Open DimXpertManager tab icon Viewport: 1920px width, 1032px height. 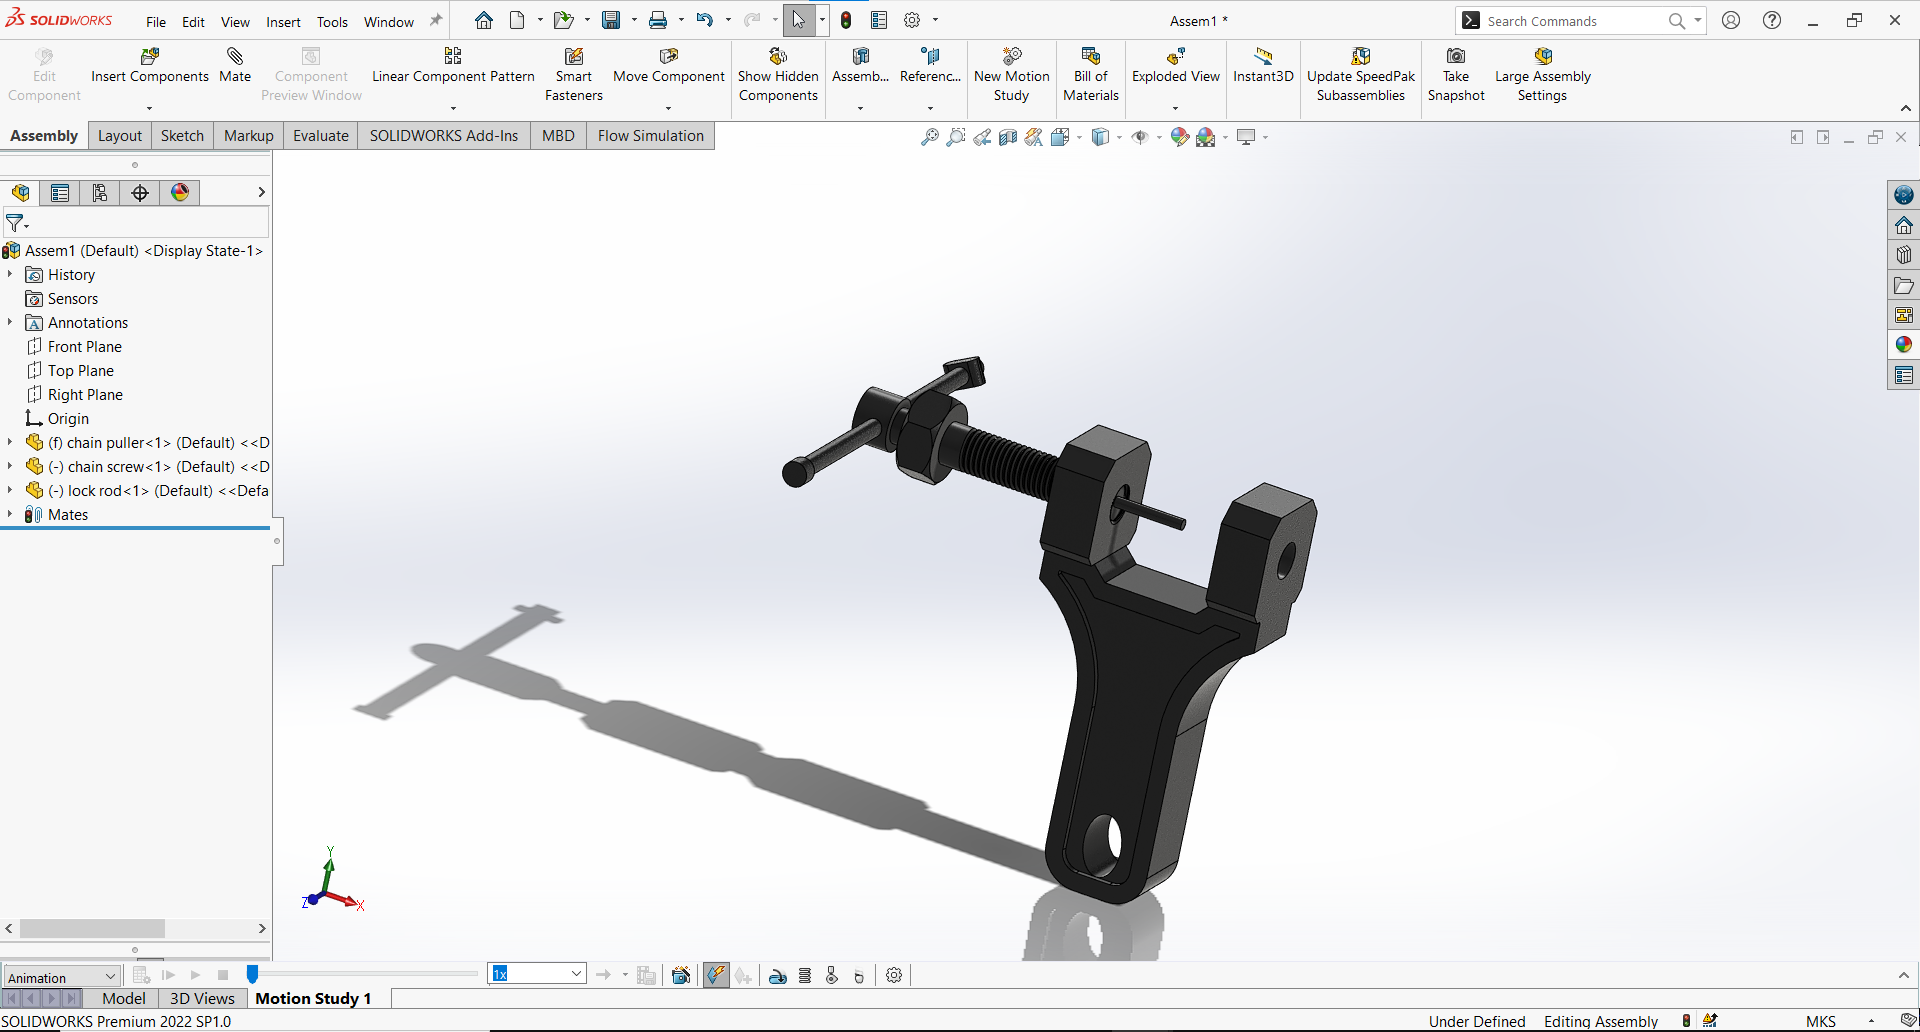click(x=140, y=193)
